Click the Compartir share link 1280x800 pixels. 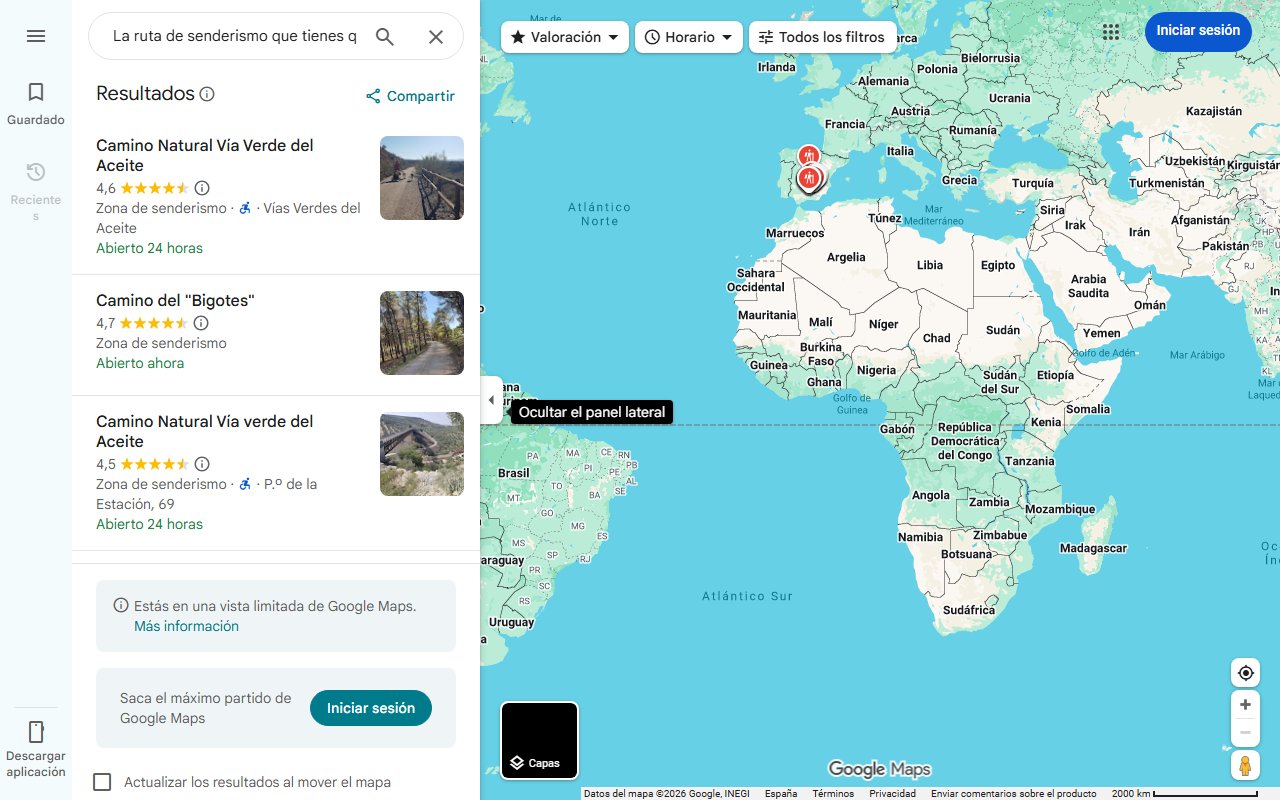(410, 96)
